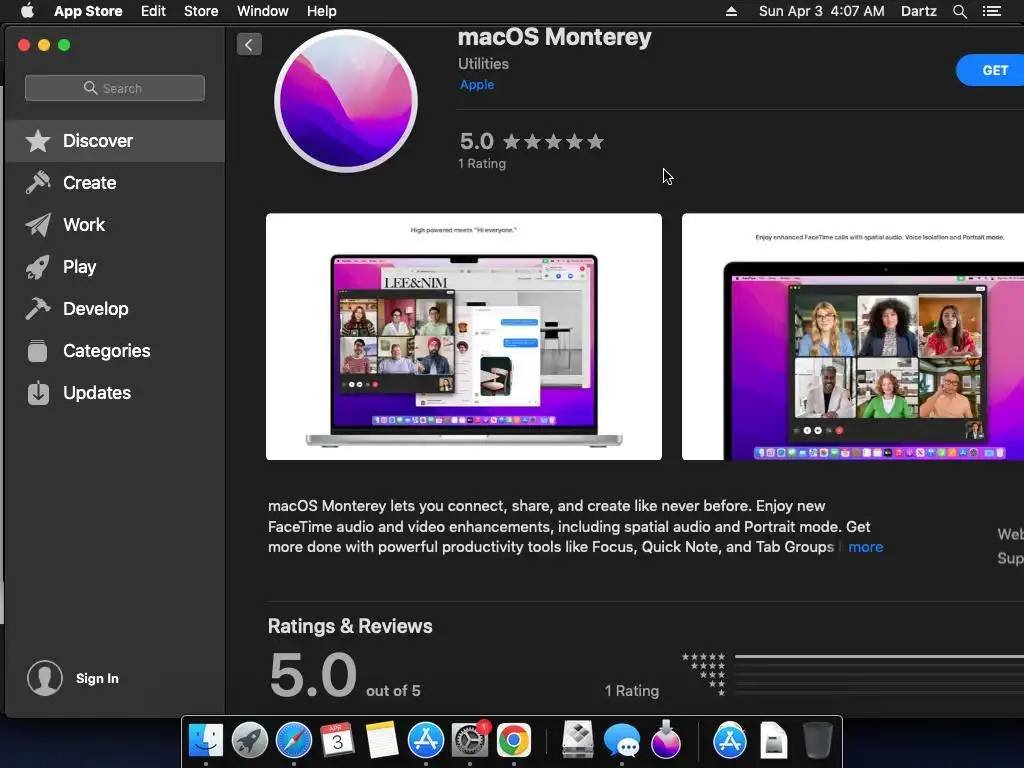Open the Dartz user menu
Viewport: 1024px width, 768px height.
918,11
